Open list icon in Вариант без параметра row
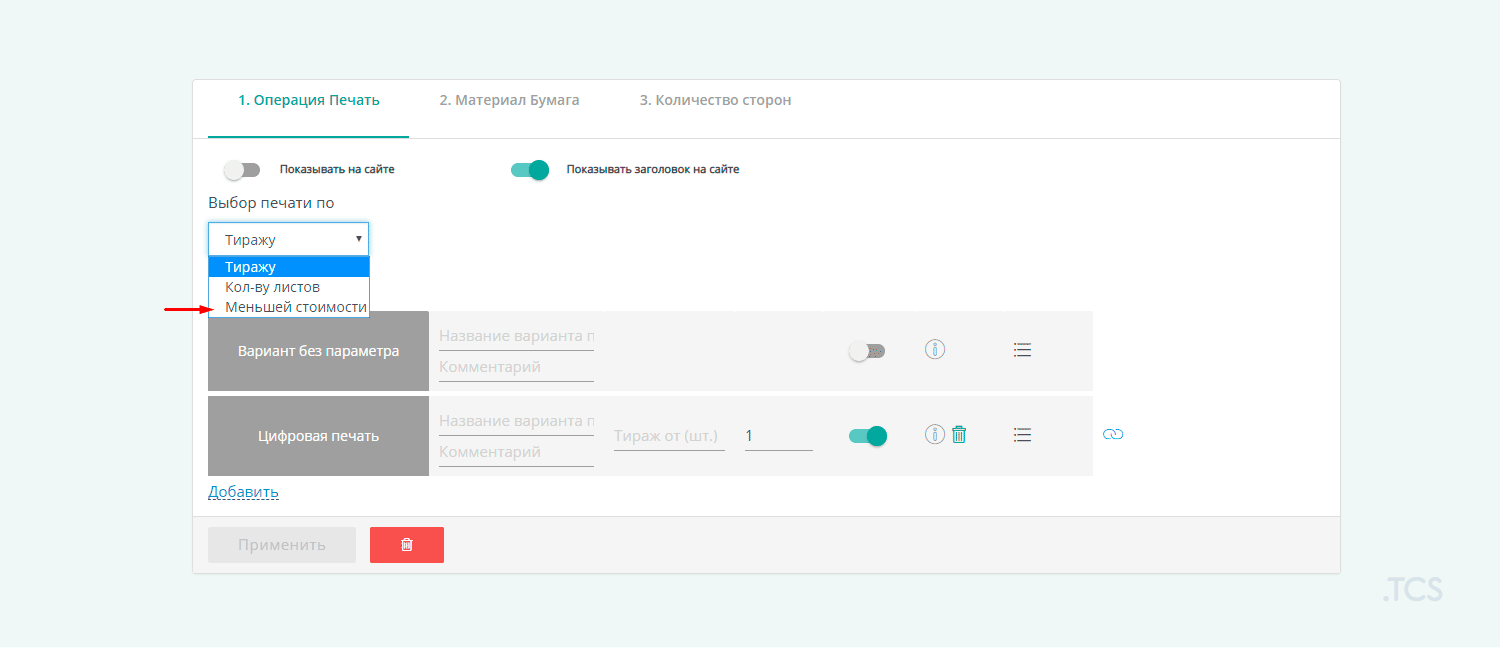Image resolution: width=1500 pixels, height=650 pixels. coord(1022,350)
